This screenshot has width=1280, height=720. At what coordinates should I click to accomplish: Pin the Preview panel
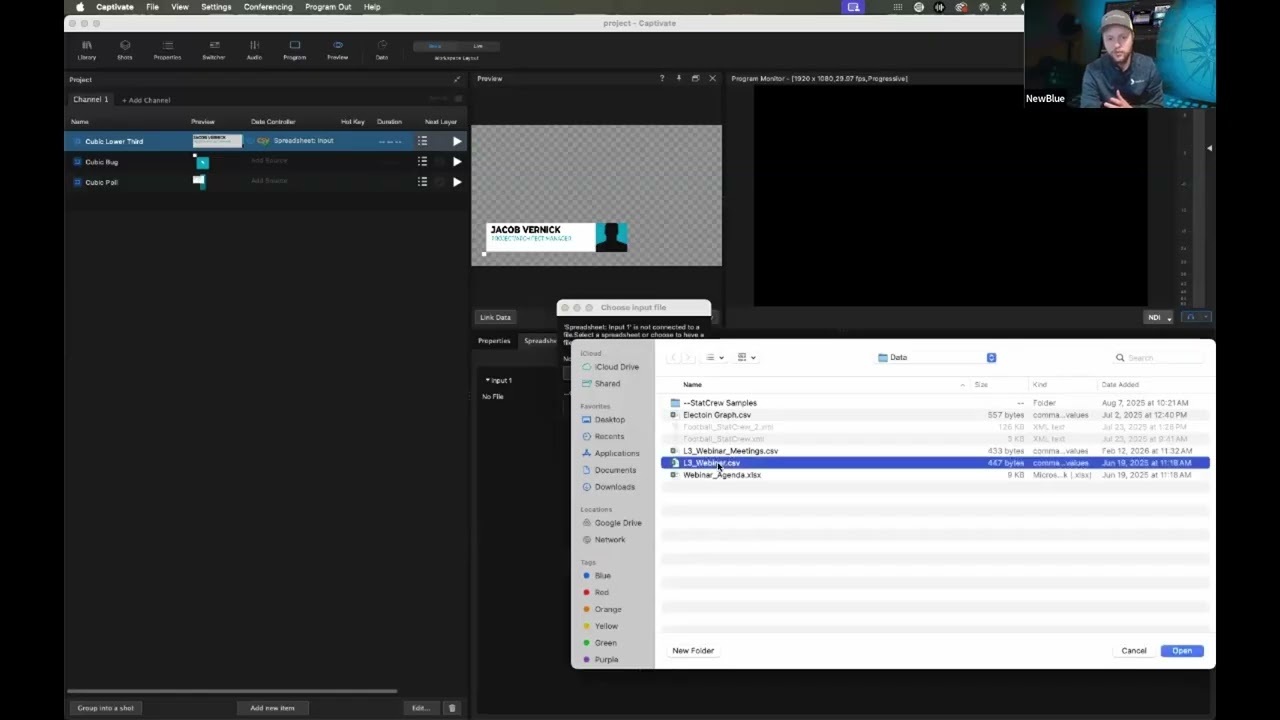pyautogui.click(x=678, y=78)
